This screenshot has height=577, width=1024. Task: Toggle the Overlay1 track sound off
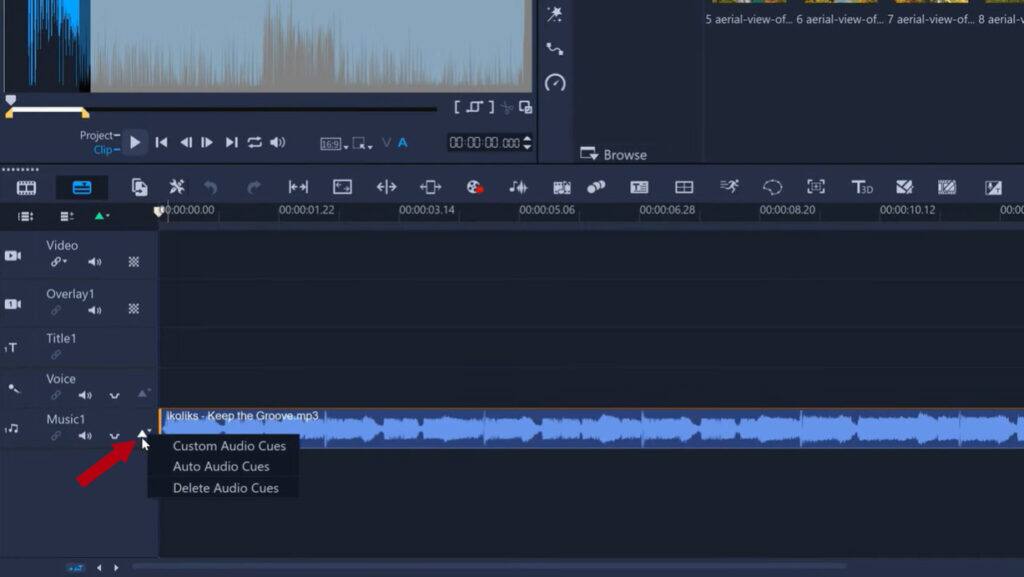pyautogui.click(x=94, y=308)
